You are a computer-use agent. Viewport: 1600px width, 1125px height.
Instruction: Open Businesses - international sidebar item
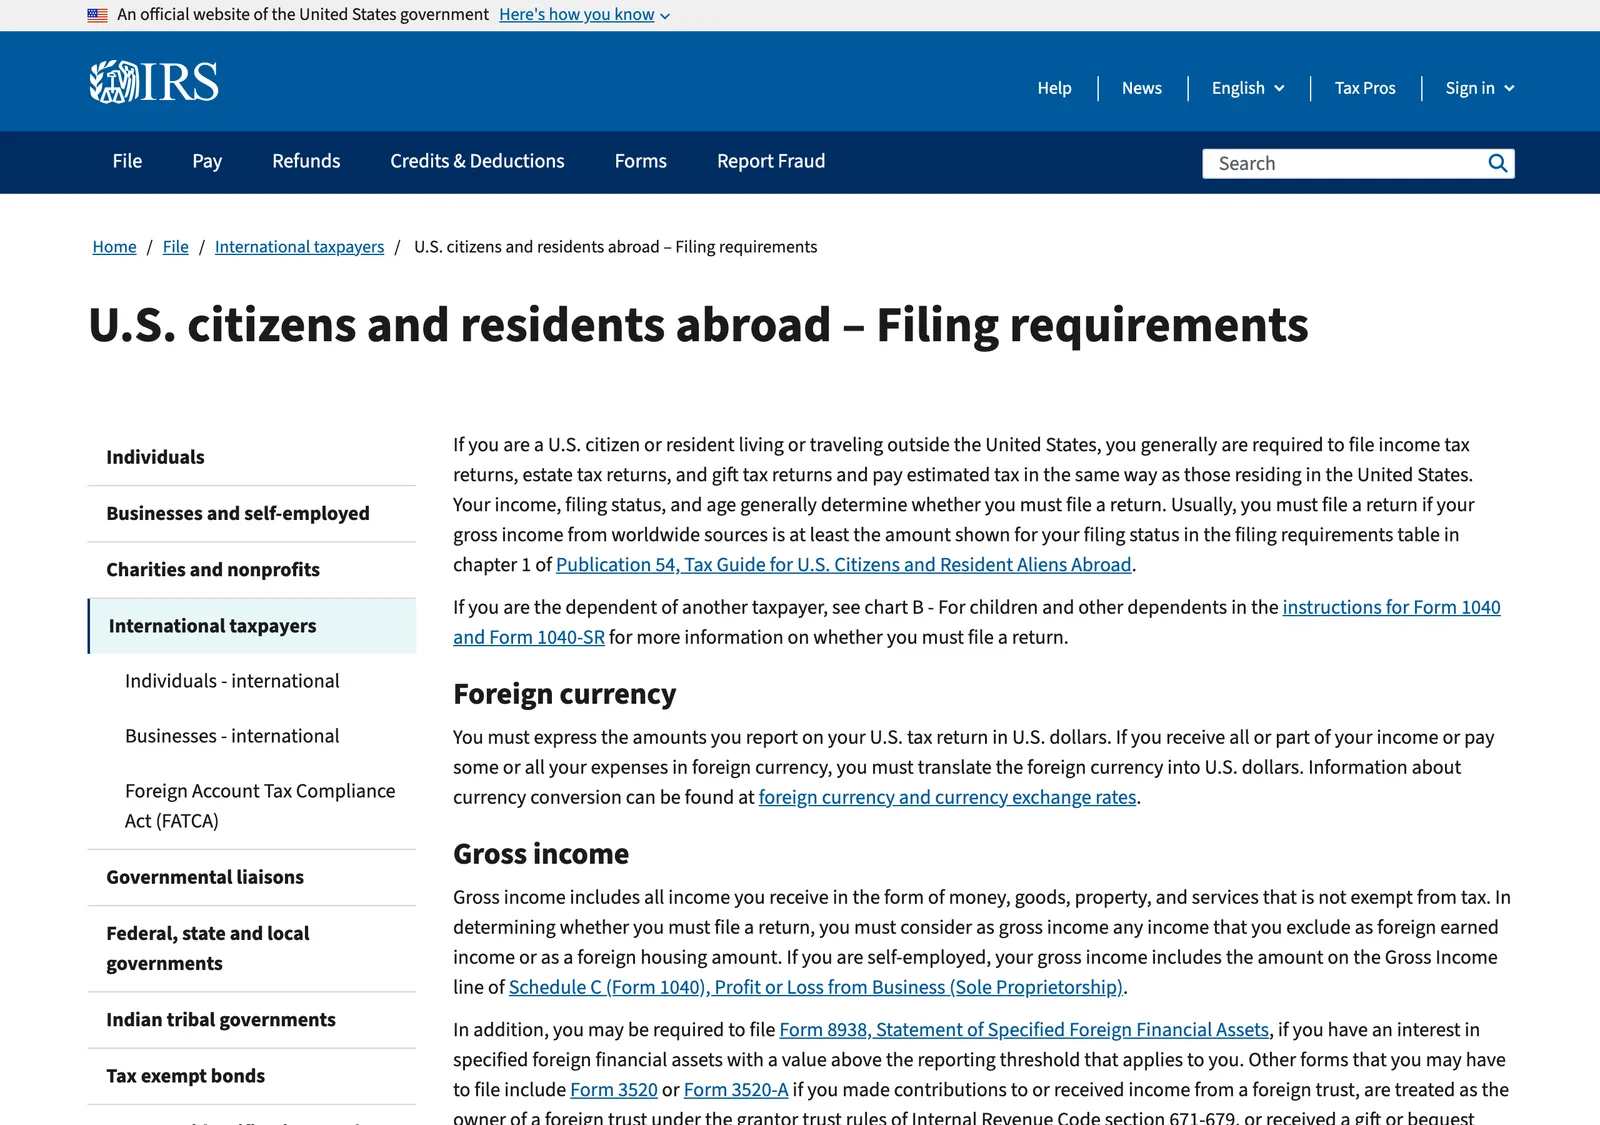[x=232, y=736]
